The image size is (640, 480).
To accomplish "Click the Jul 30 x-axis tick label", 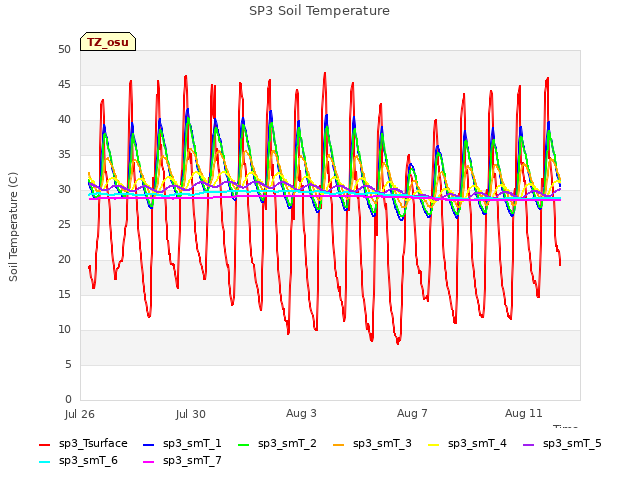I will tap(191, 414).
